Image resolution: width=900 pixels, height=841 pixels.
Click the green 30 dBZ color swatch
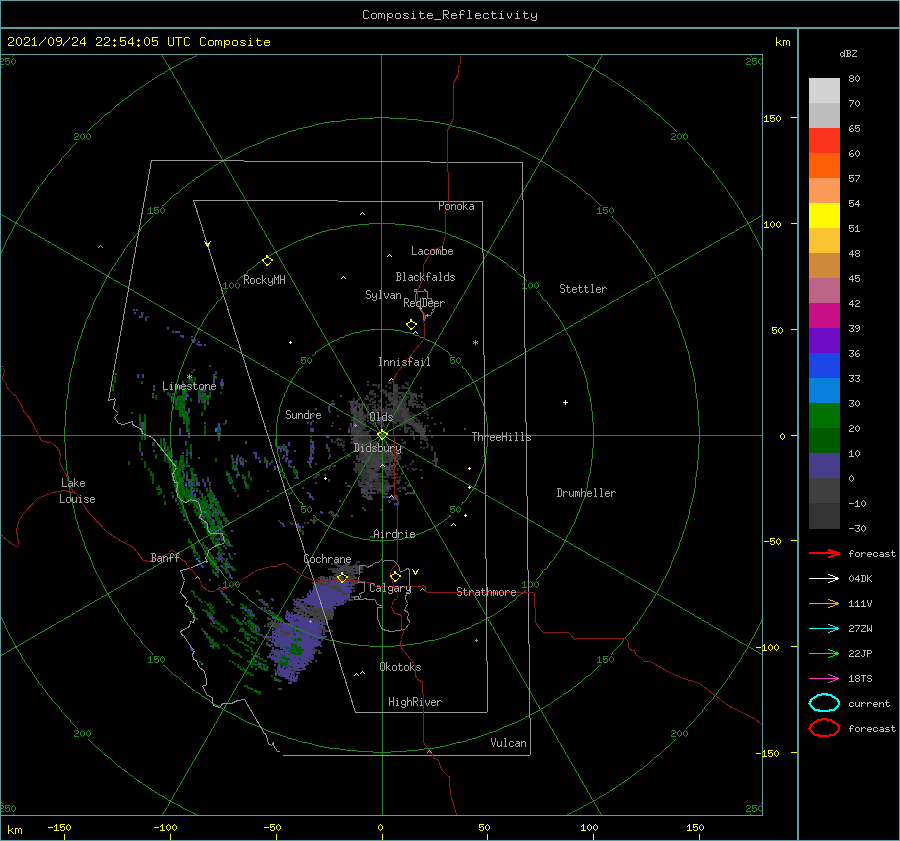pos(824,415)
